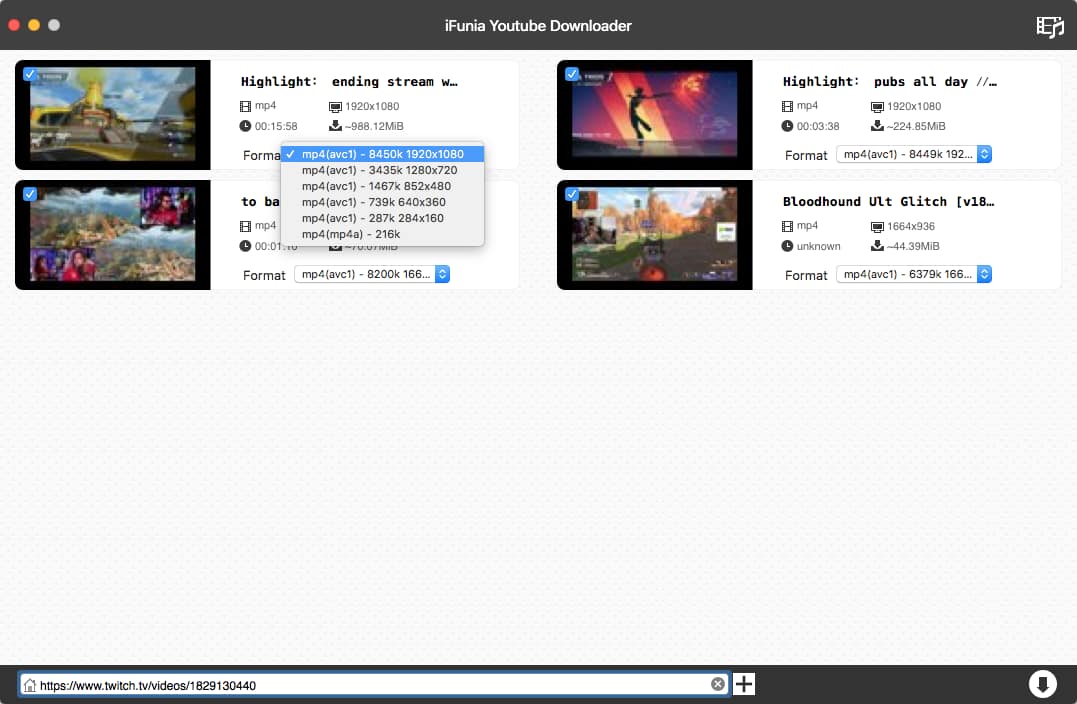This screenshot has height=704, width=1077.
Task: Click download size icon beside ~224.85MiB
Action: coord(877,126)
